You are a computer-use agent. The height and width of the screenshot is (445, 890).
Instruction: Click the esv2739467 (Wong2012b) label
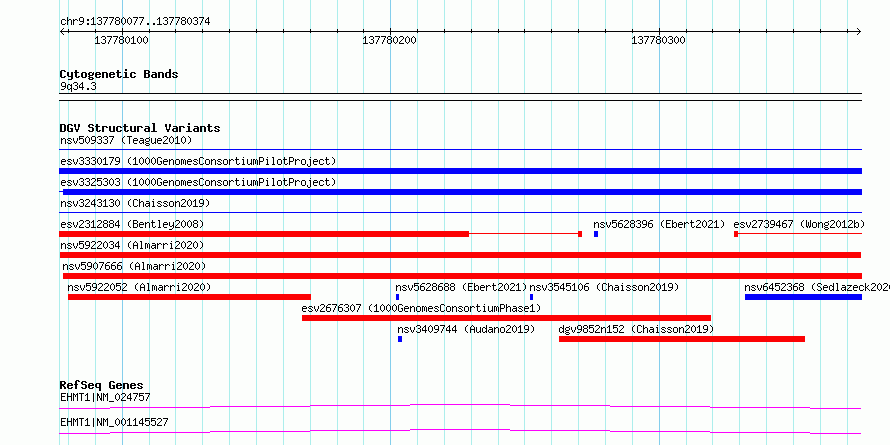799,224
